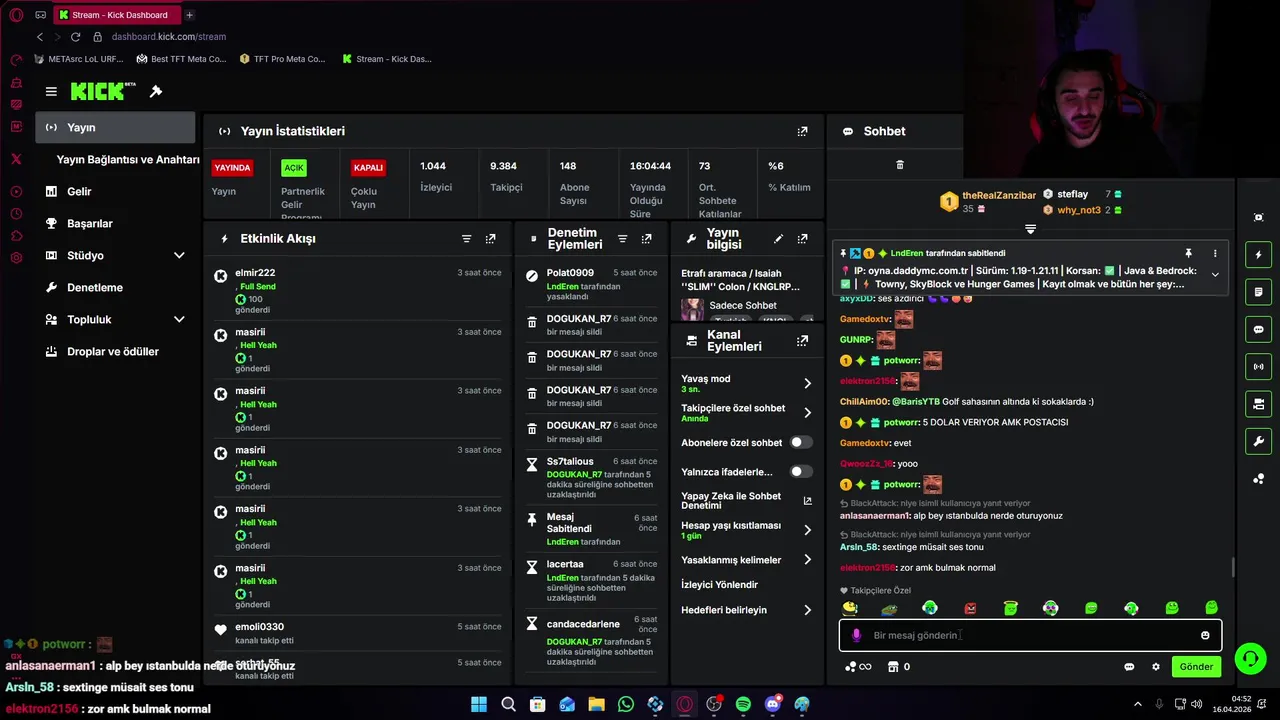Click the document icon in right sidebar
This screenshot has width=1280, height=720.
tap(1258, 292)
